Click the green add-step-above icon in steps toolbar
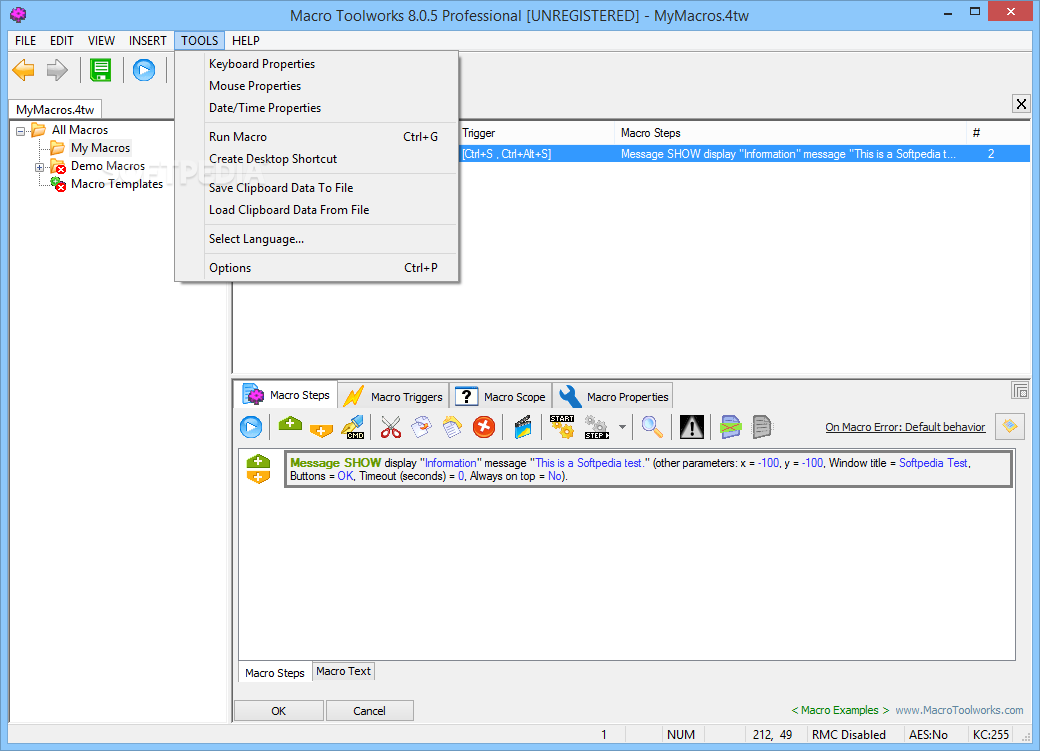1040x751 pixels. (x=290, y=424)
